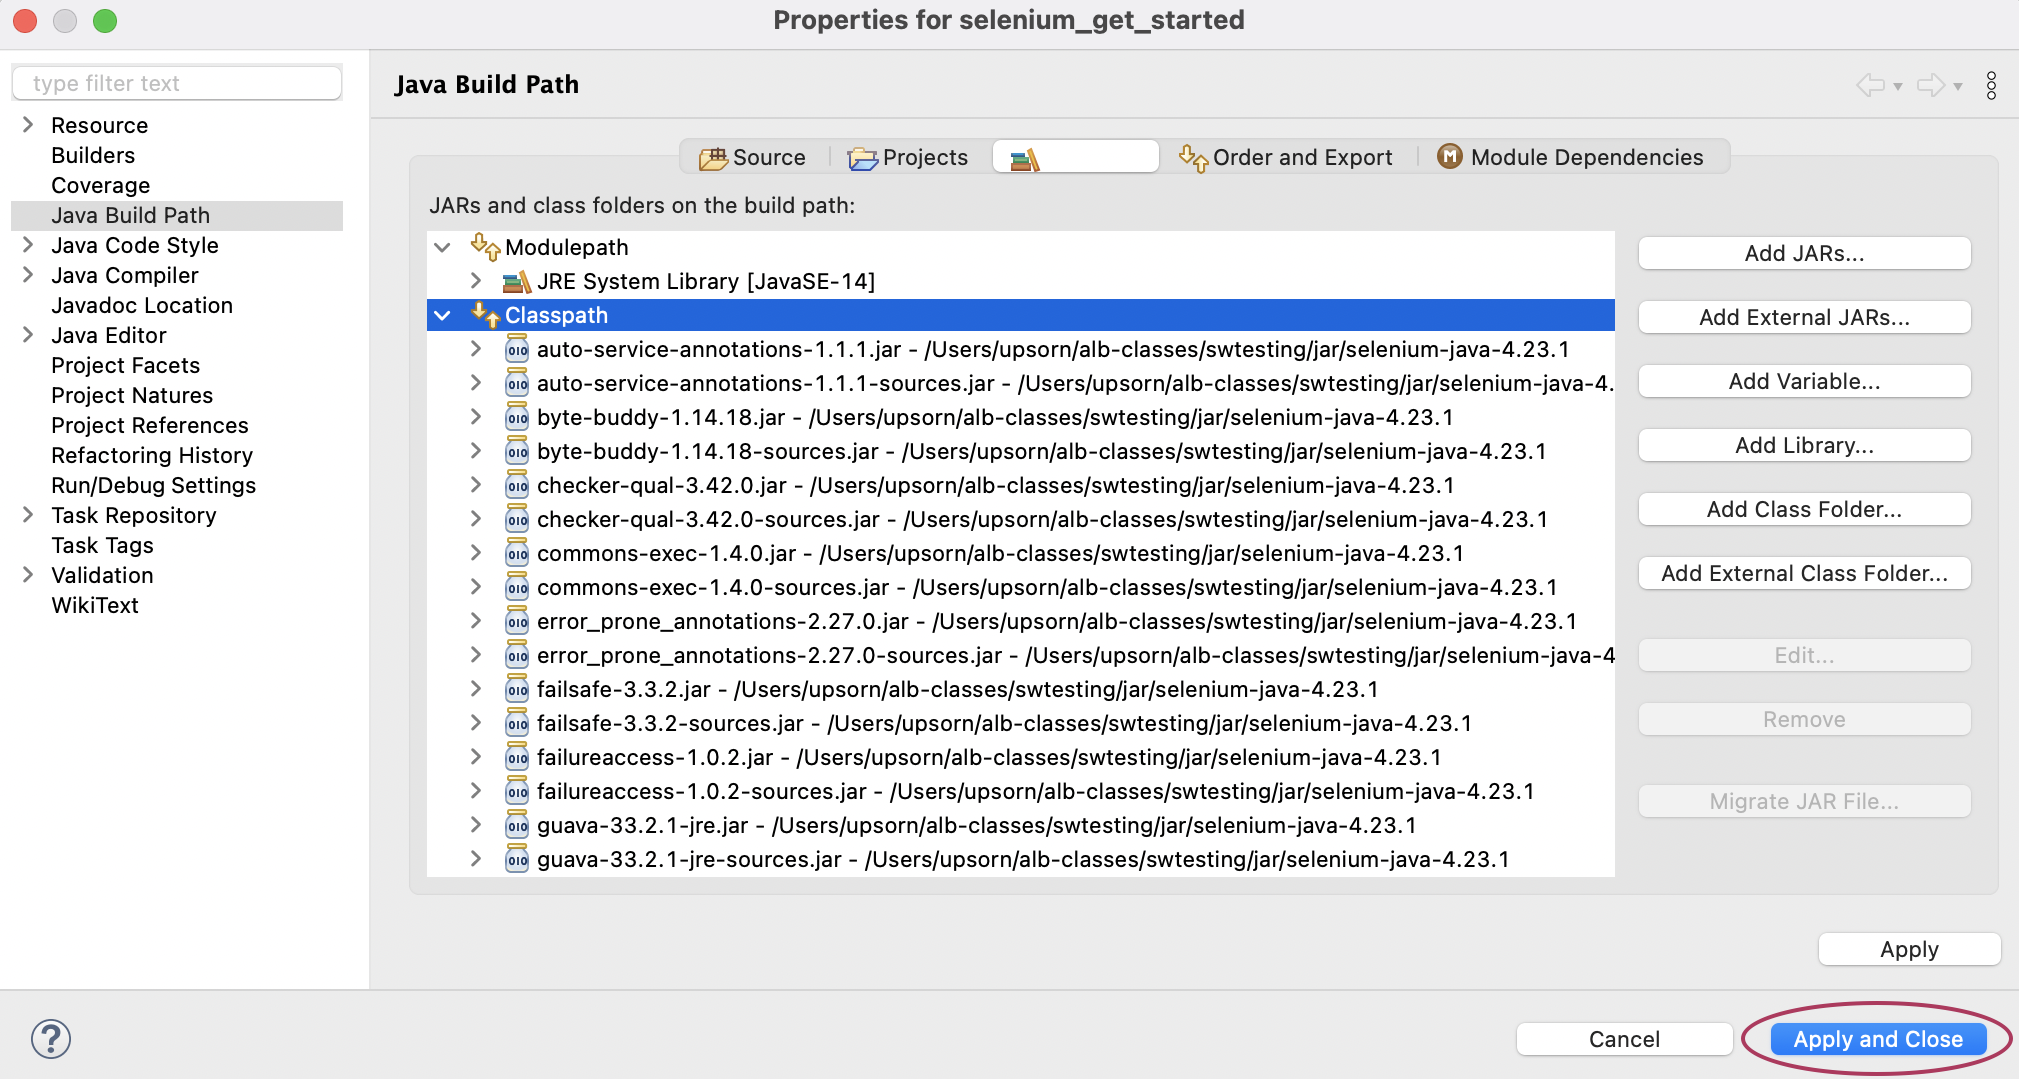
Task: Click the forward navigation arrow
Action: (1929, 85)
